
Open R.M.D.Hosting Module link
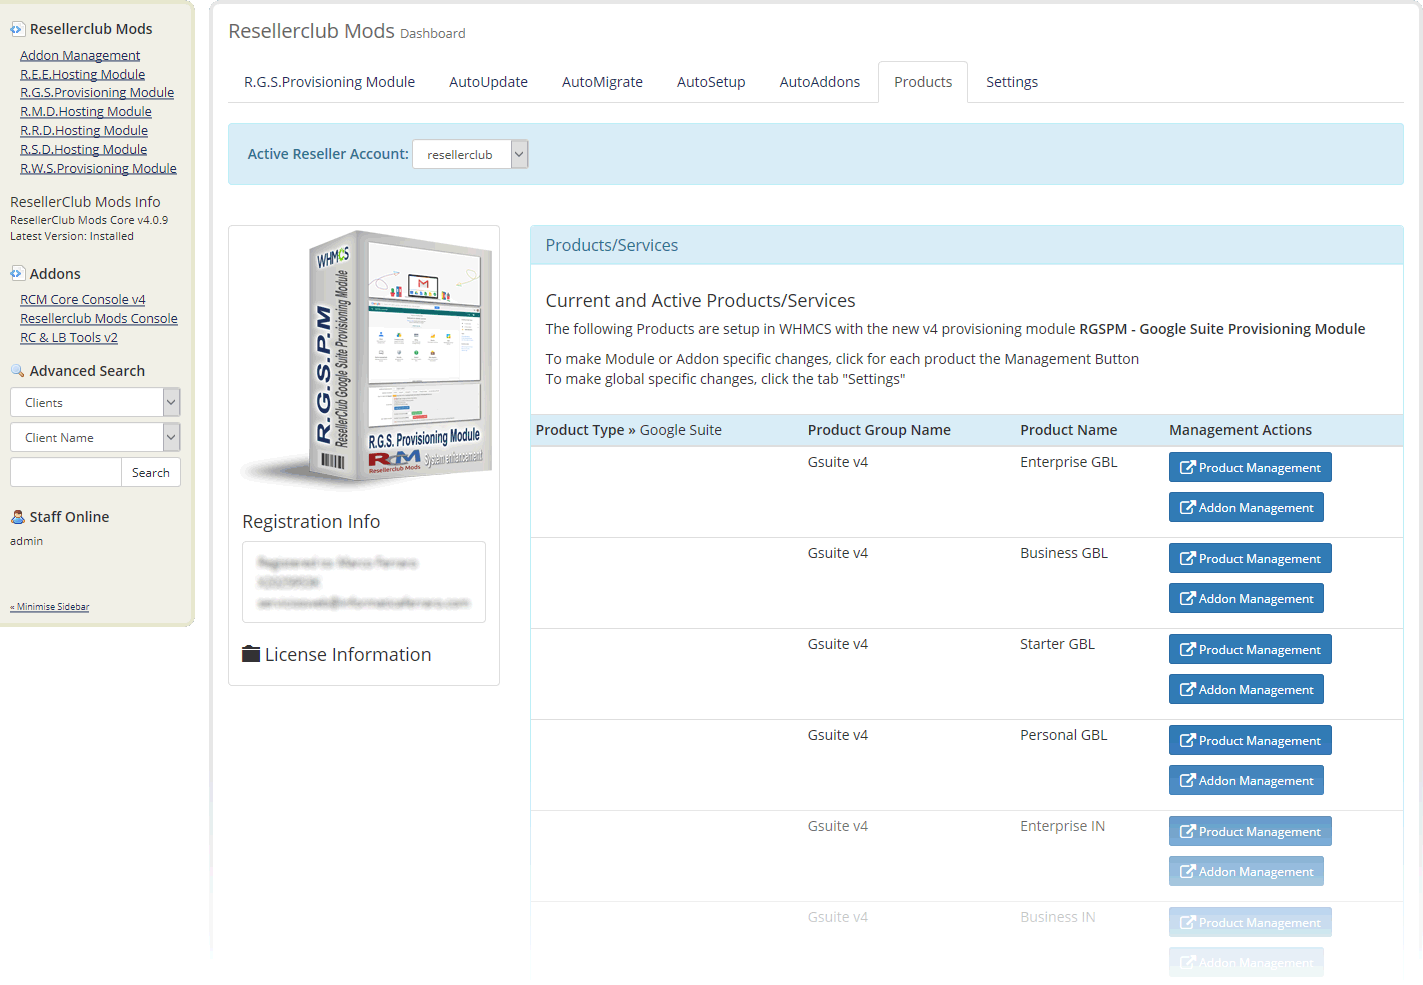(86, 111)
